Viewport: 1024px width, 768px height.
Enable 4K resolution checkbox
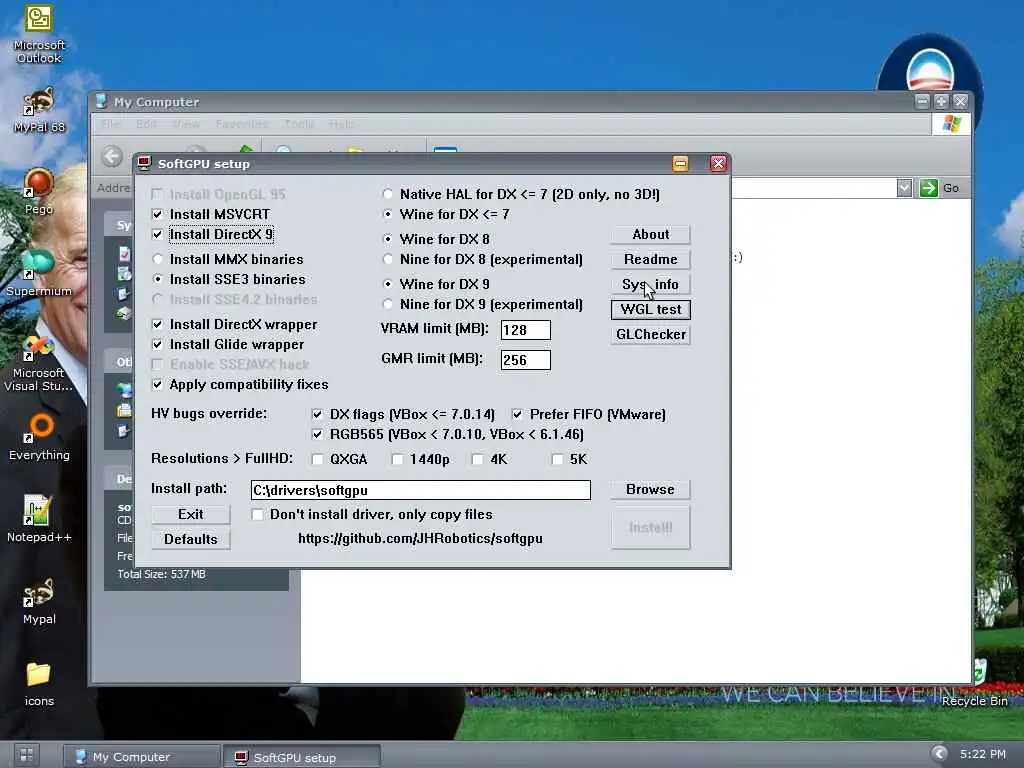[477, 460]
